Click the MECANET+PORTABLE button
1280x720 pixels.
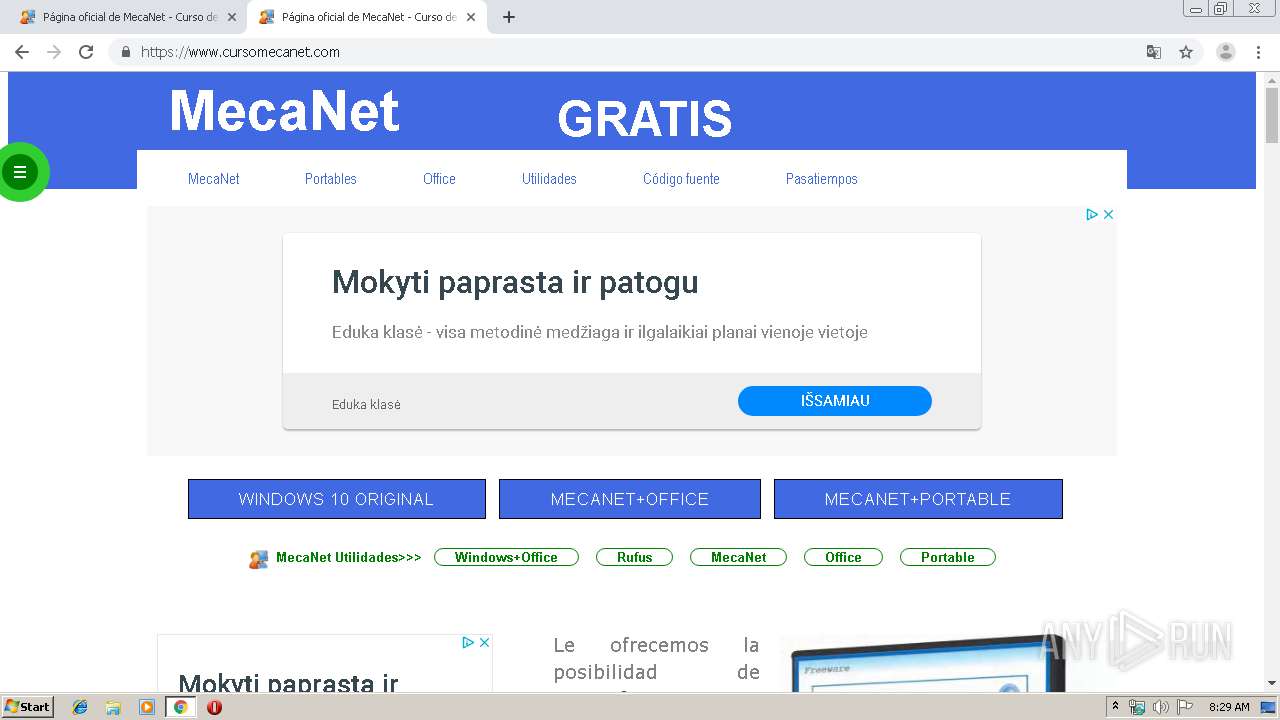[918, 499]
